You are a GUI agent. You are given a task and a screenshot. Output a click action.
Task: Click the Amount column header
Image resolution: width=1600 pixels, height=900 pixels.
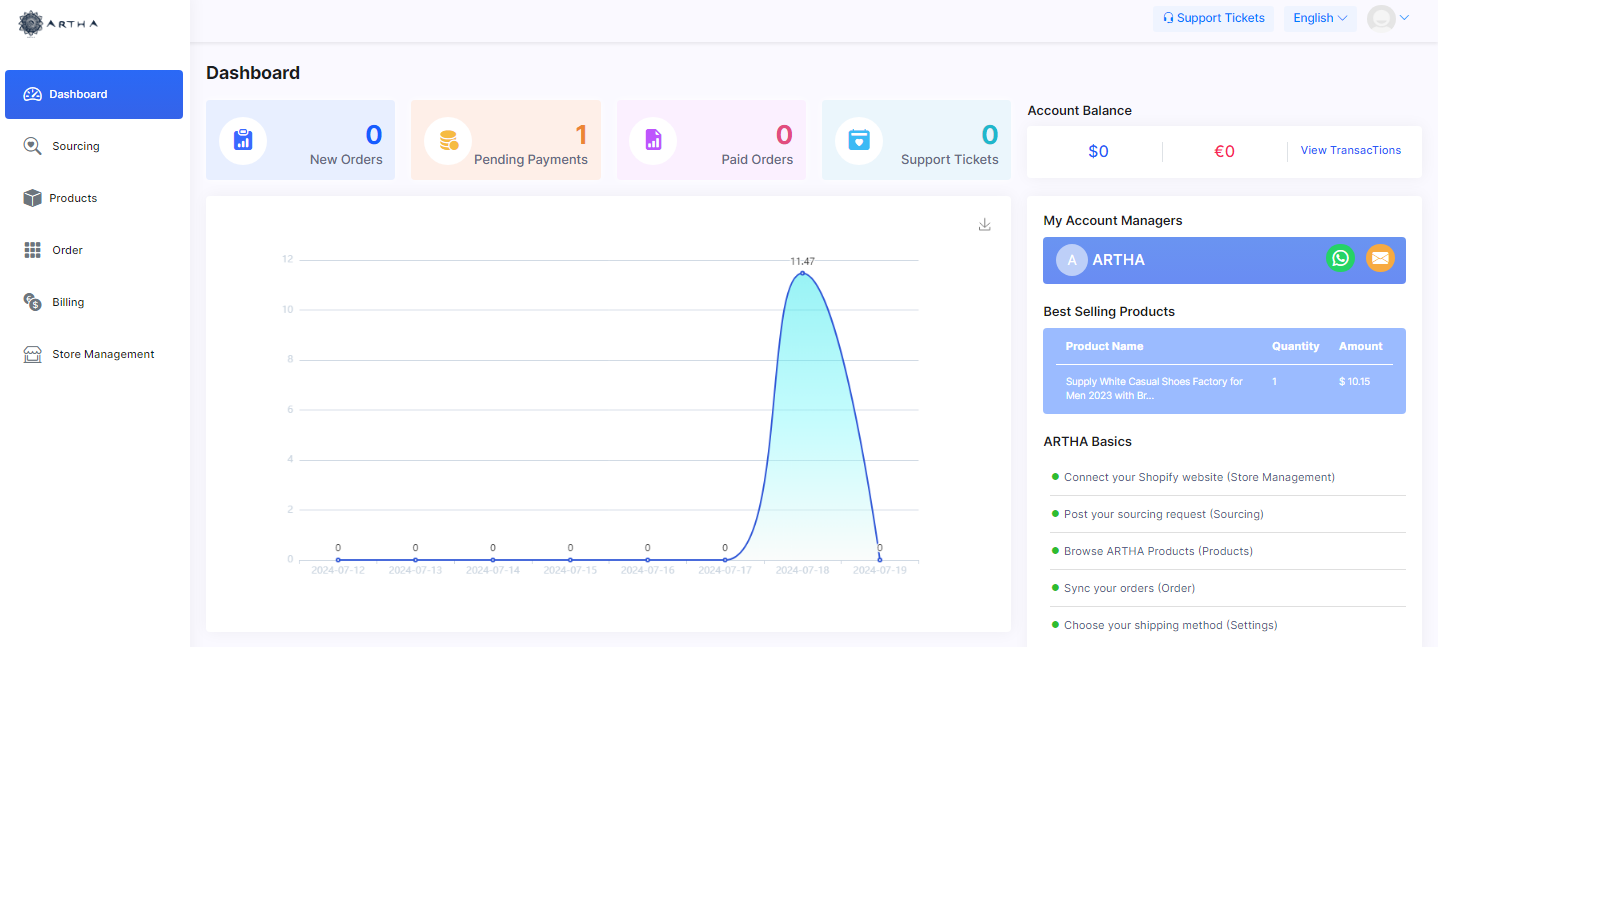1360,346
